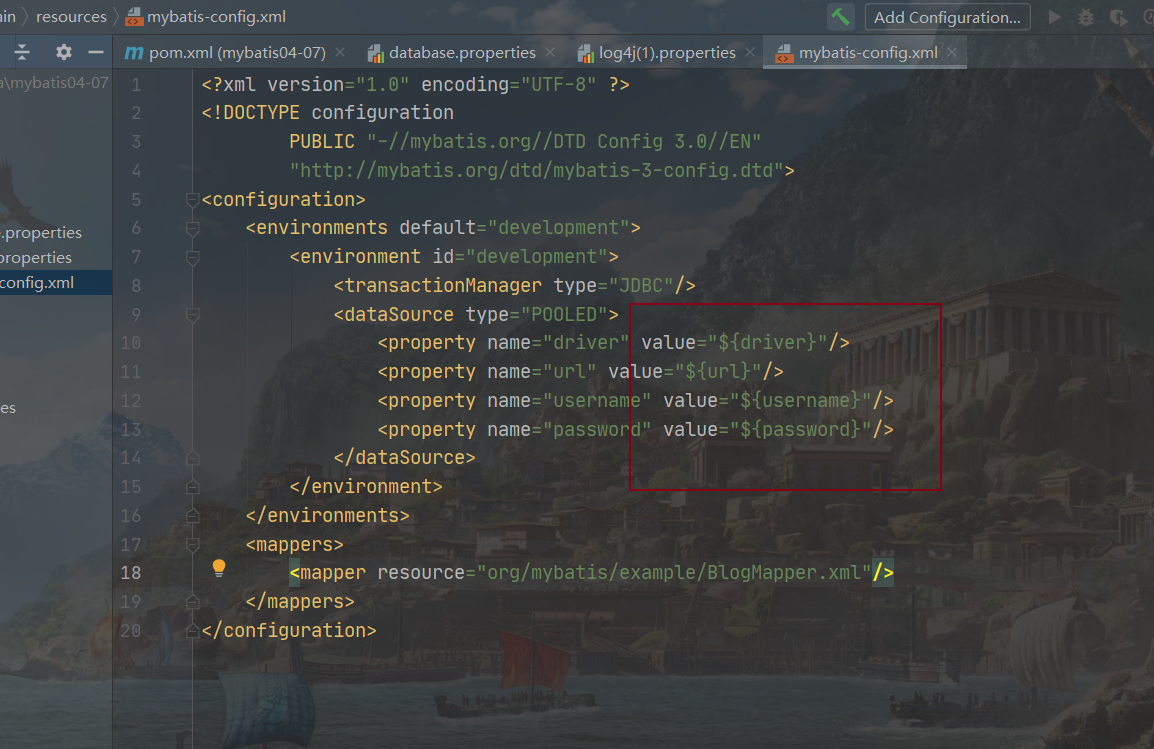Click the XML file icon in breadcrumb
Viewport: 1154px width, 749px height.
134,16
